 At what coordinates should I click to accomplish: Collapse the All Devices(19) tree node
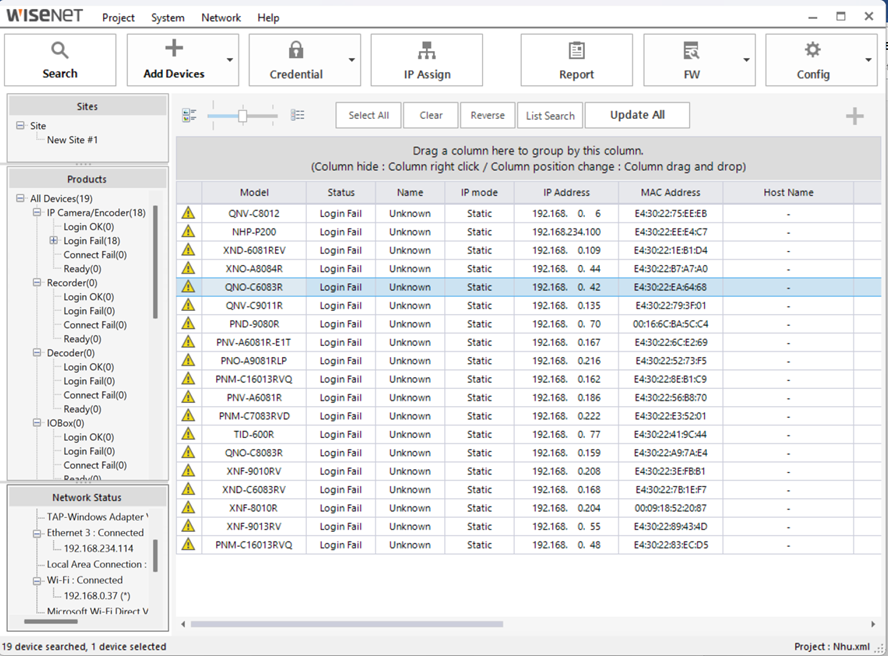click(21, 199)
